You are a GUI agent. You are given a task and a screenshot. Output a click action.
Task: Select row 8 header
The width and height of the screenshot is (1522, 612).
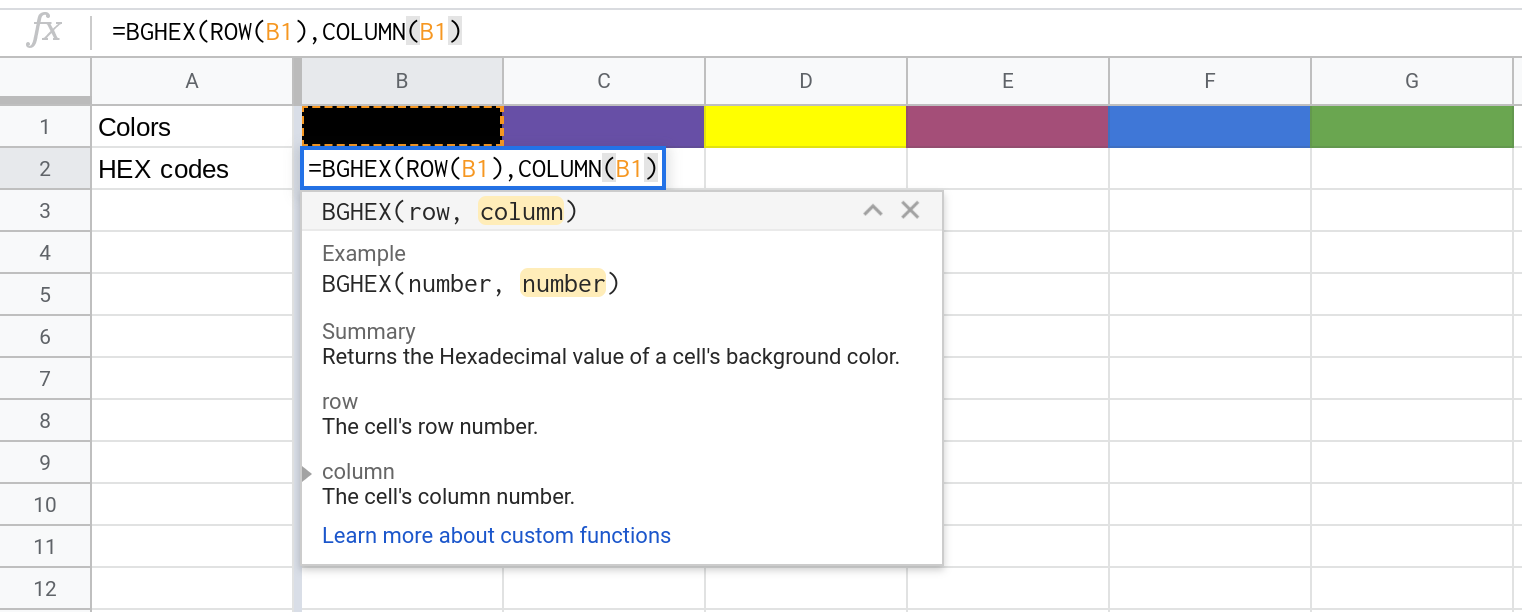[x=45, y=421]
